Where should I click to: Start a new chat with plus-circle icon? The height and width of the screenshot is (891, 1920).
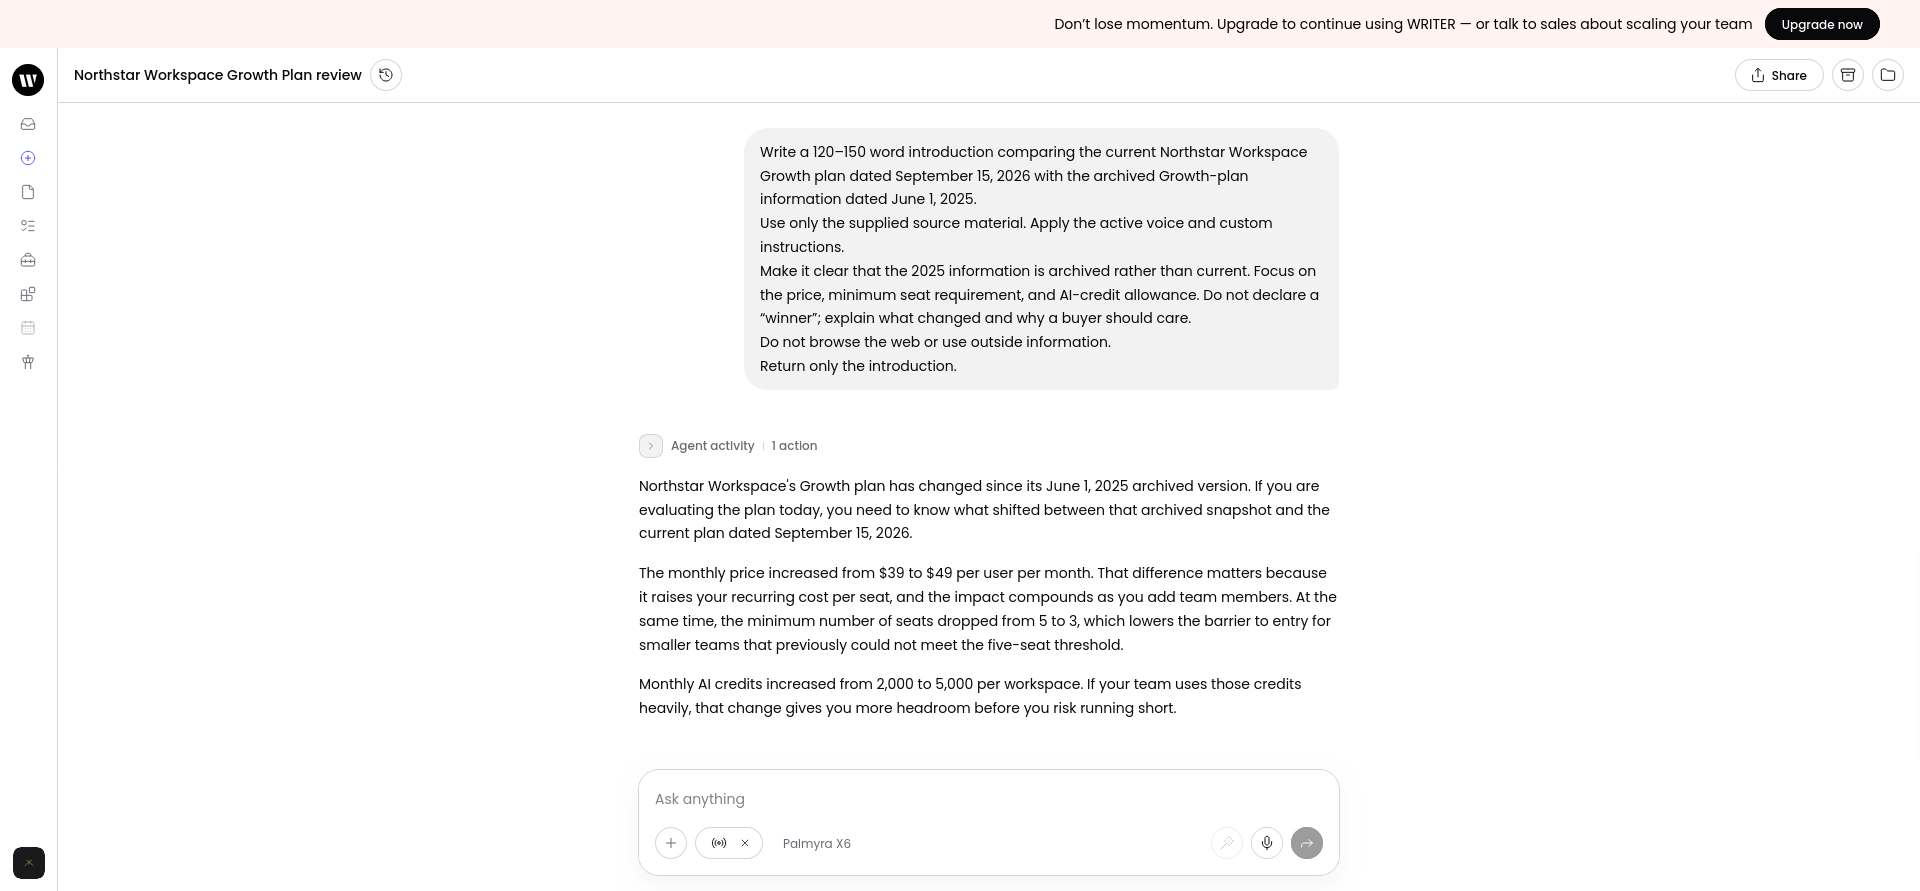click(28, 158)
